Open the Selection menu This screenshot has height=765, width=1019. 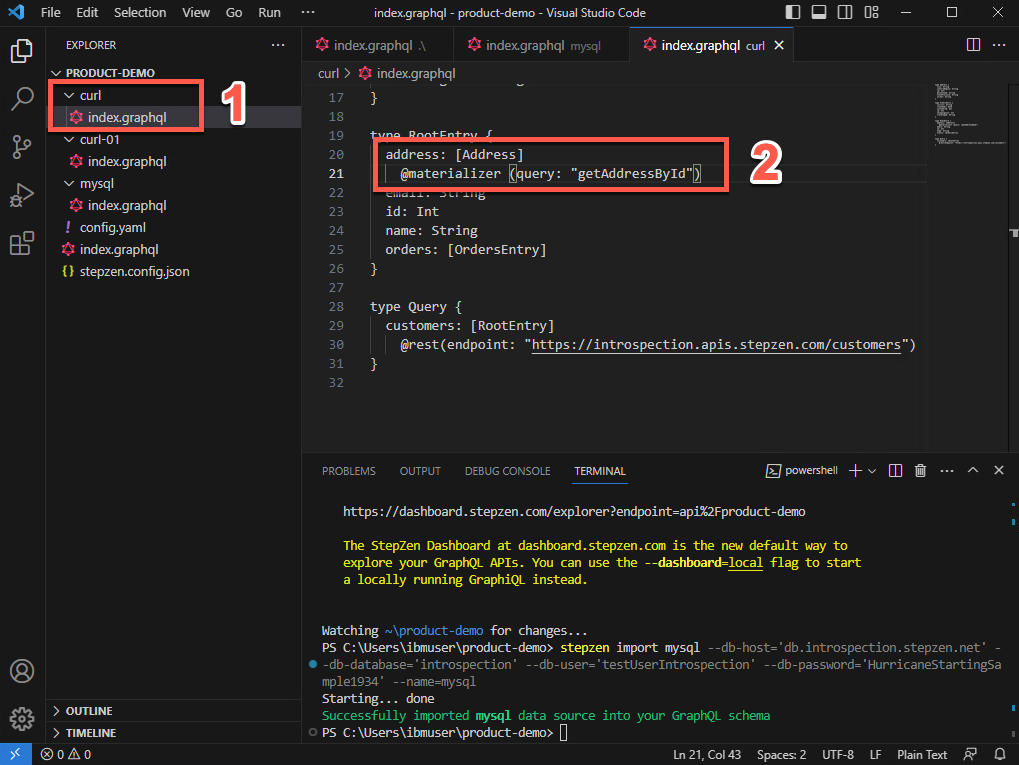click(x=140, y=13)
